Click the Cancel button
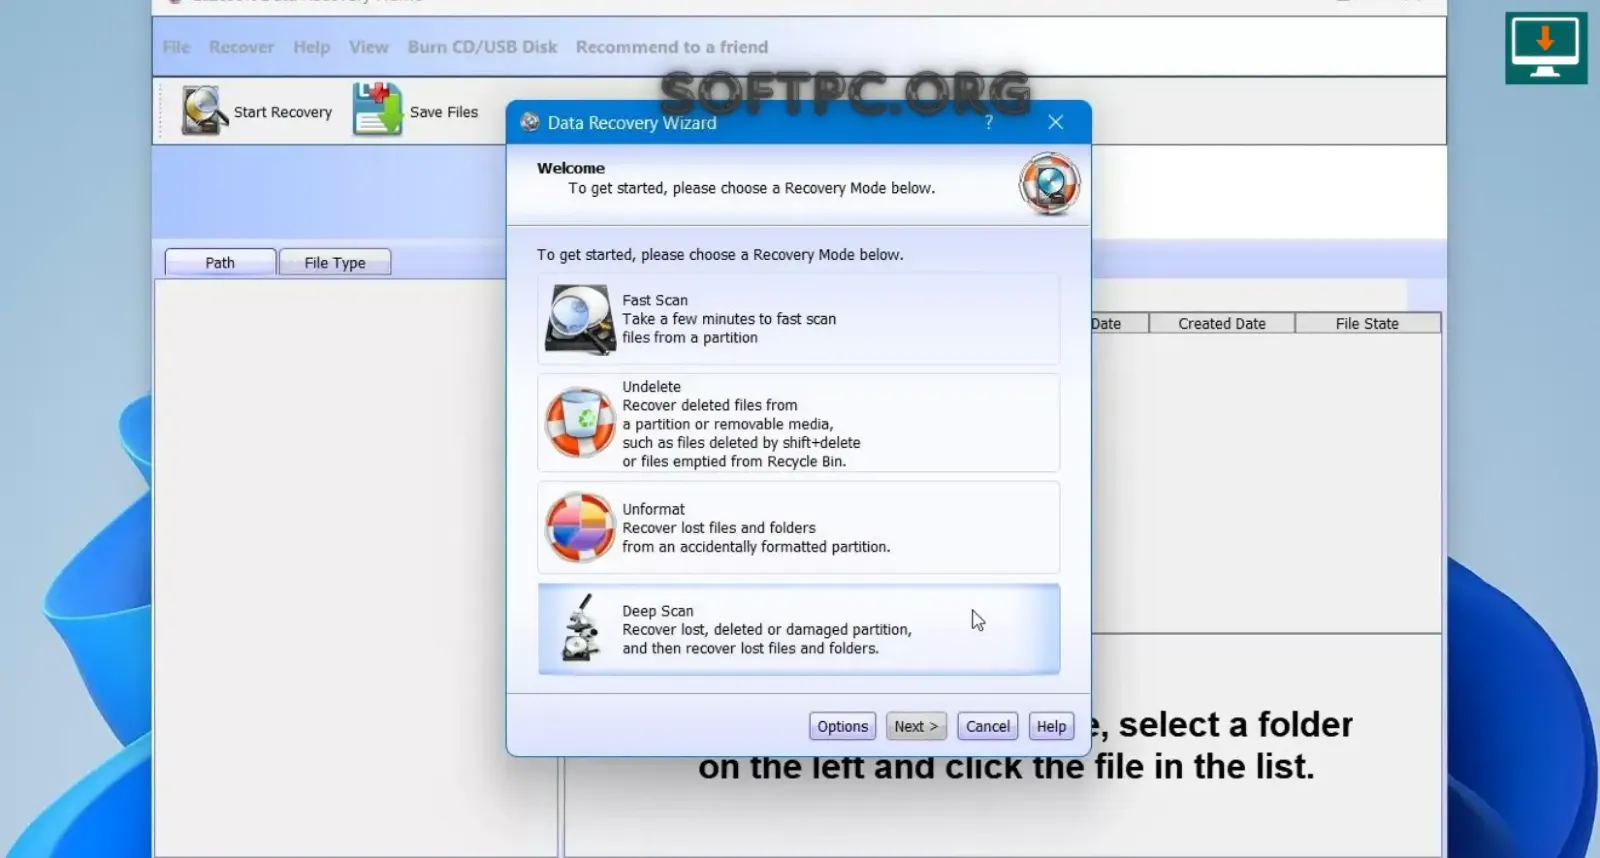 [x=988, y=726]
